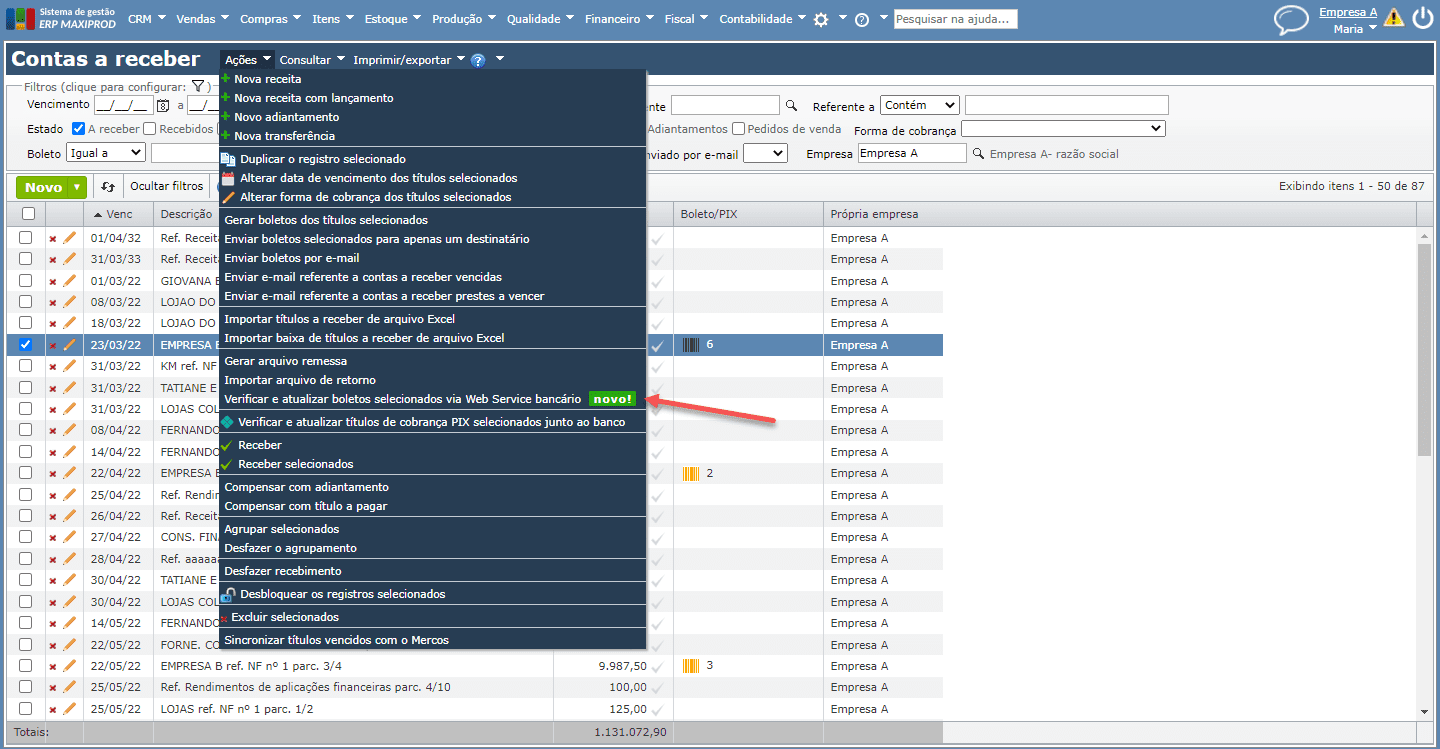Click the delete X on row 18/03/22

point(53,323)
